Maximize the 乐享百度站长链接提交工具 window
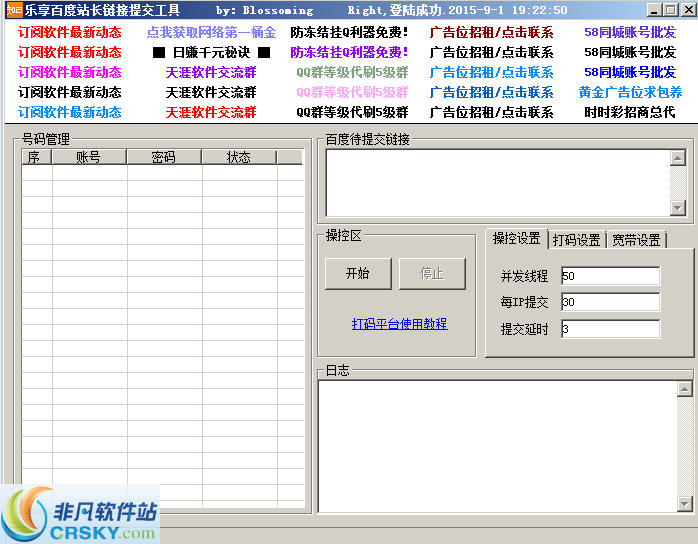This screenshot has width=698, height=544. pyautogui.click(x=670, y=10)
